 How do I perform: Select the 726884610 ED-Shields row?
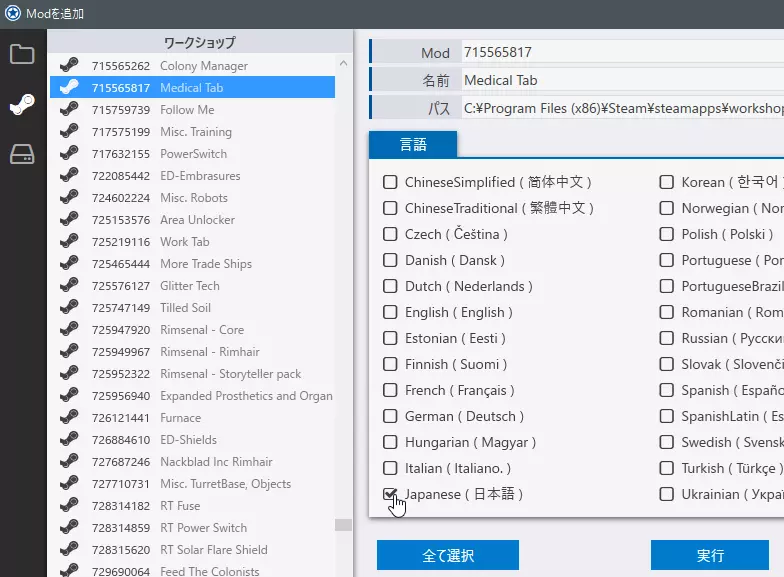pos(192,440)
